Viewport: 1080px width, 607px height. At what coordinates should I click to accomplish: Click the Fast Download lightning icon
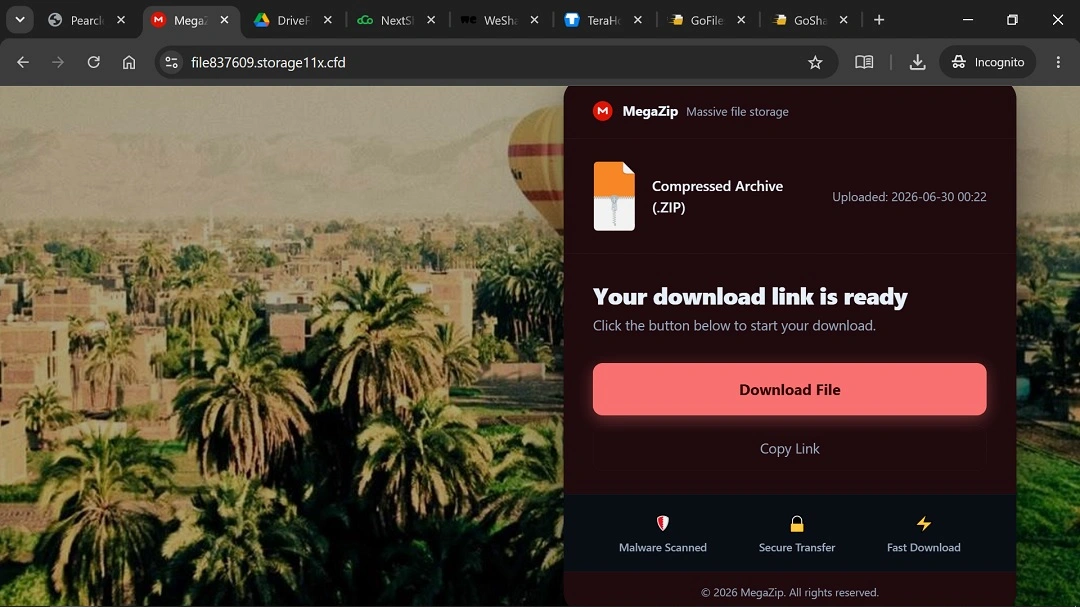pos(924,524)
